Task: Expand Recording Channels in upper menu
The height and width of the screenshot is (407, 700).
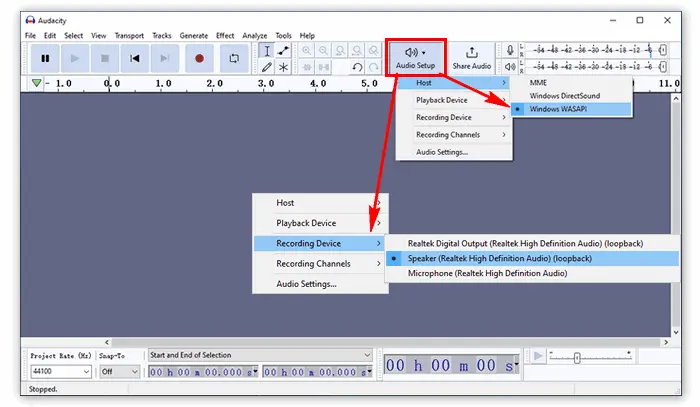Action: [454, 135]
